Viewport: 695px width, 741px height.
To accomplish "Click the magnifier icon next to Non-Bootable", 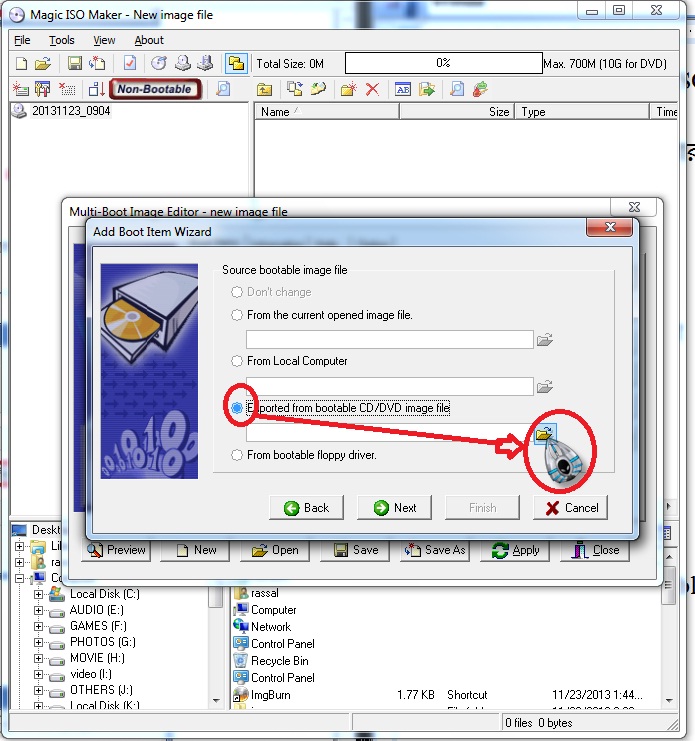I will (x=223, y=89).
